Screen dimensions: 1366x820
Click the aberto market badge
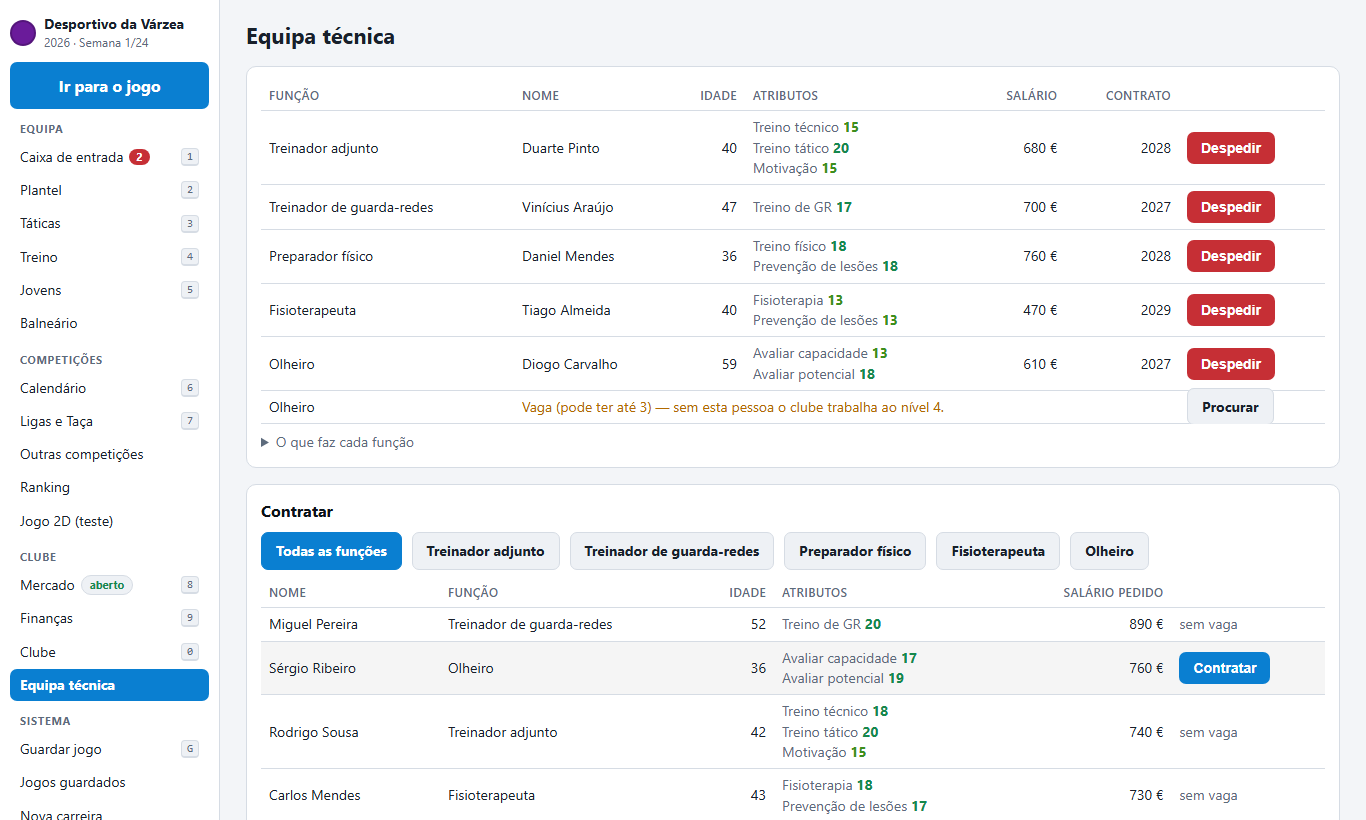pos(107,585)
